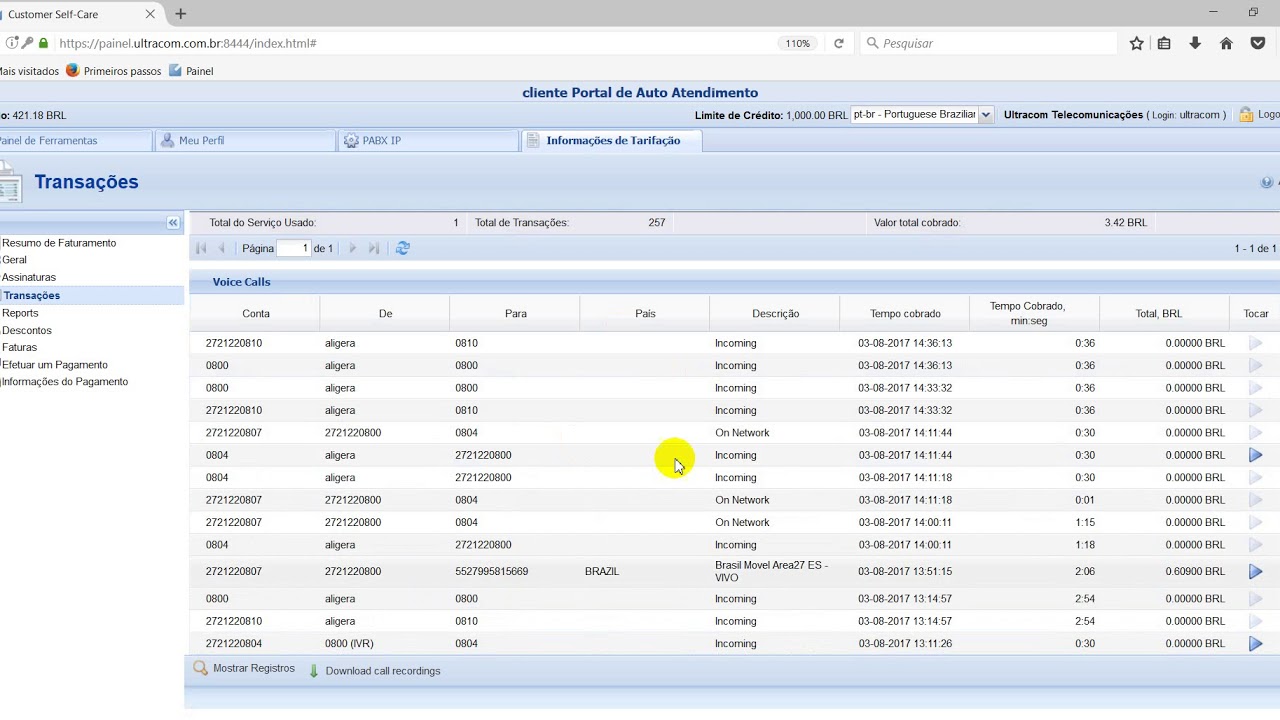The height and width of the screenshot is (720, 1280).
Task: Open Reports in the sidebar
Action: pos(20,313)
